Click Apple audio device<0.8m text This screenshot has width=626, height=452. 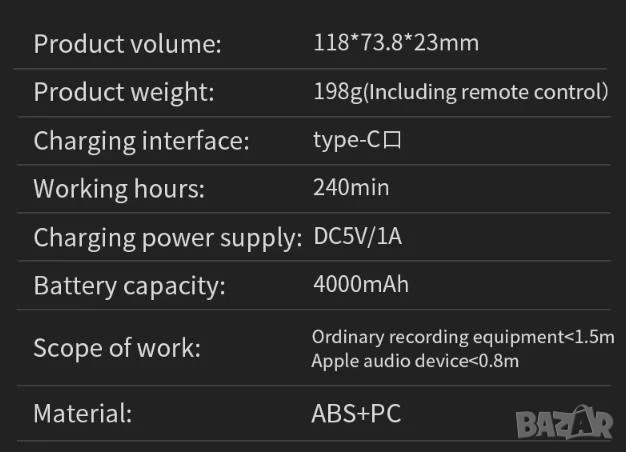[415, 361]
